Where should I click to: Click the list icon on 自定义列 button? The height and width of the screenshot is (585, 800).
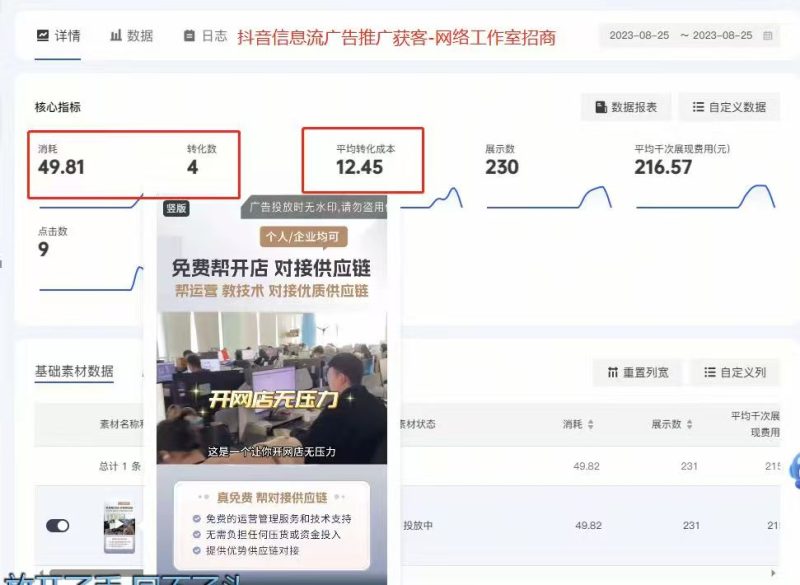[x=710, y=372]
